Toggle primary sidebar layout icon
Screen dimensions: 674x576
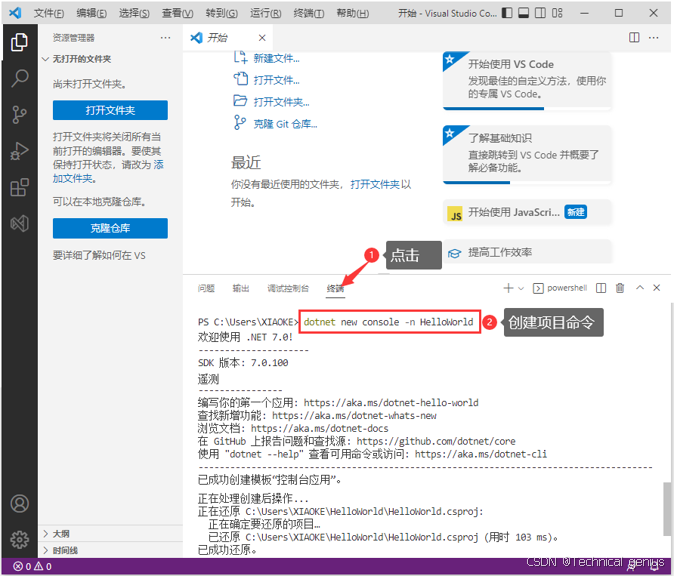coord(507,13)
